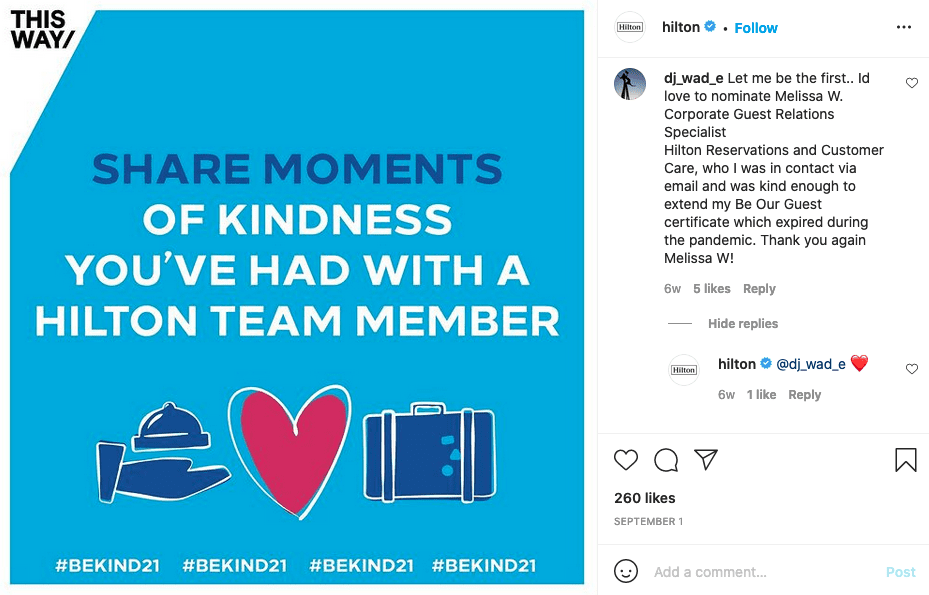The image size is (929, 595).
Task: Like dj_wad_e's comment with heart
Action: 911,84
